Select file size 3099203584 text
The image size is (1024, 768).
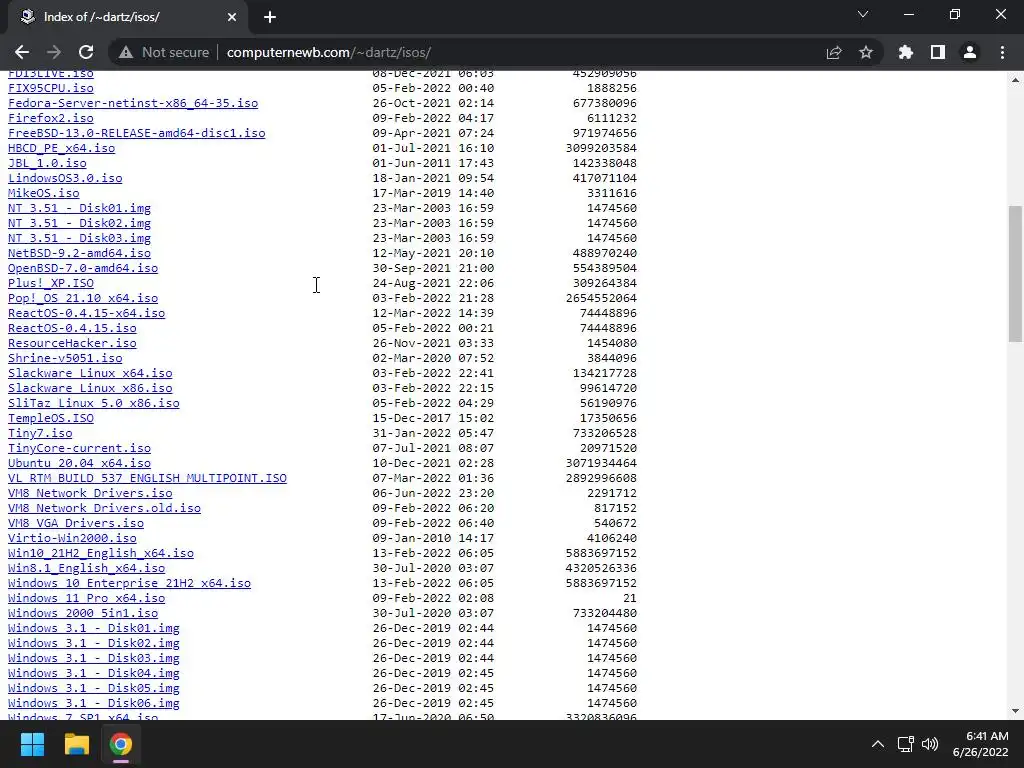click(x=601, y=148)
